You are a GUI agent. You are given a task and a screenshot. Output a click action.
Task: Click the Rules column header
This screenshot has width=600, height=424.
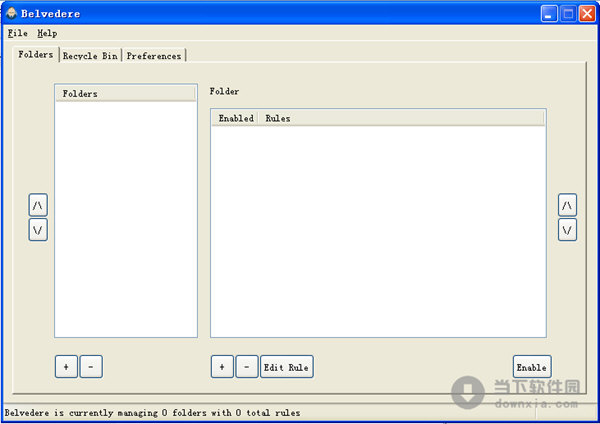pyautogui.click(x=401, y=118)
